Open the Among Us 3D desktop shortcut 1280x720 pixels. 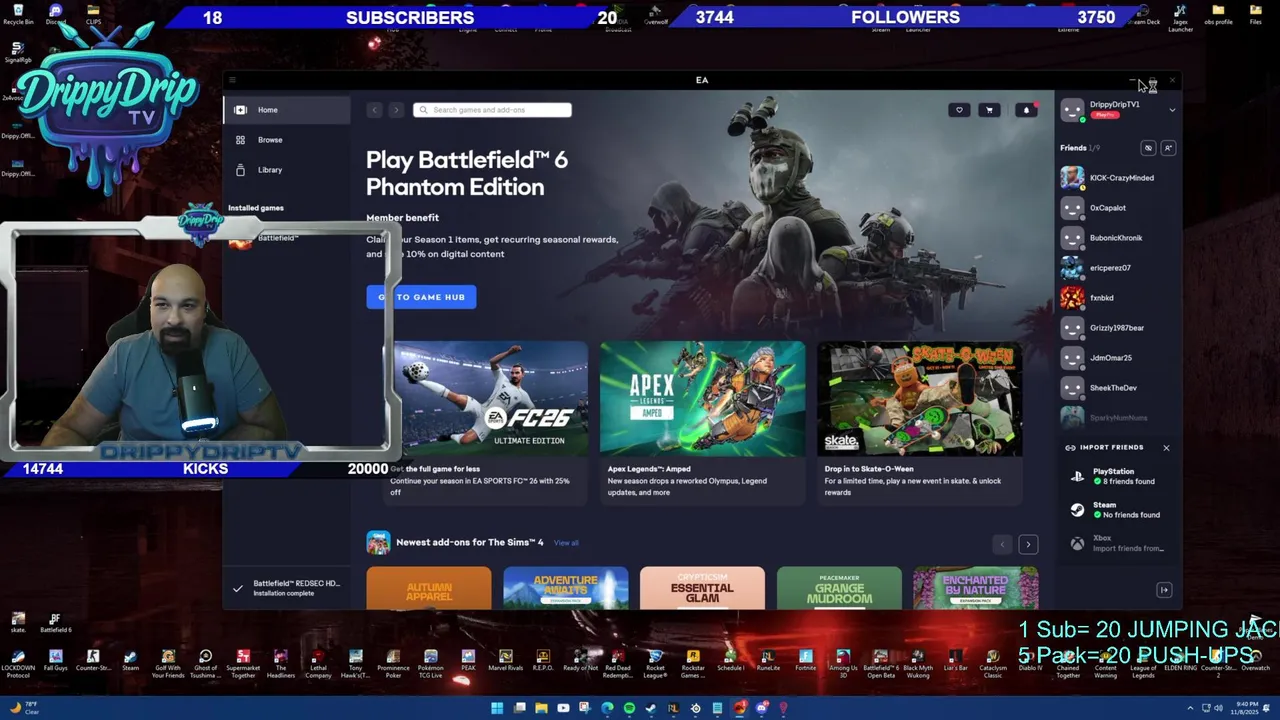pos(843,664)
